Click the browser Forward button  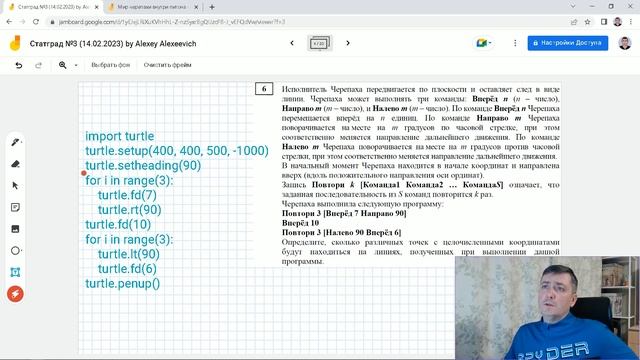22,22
